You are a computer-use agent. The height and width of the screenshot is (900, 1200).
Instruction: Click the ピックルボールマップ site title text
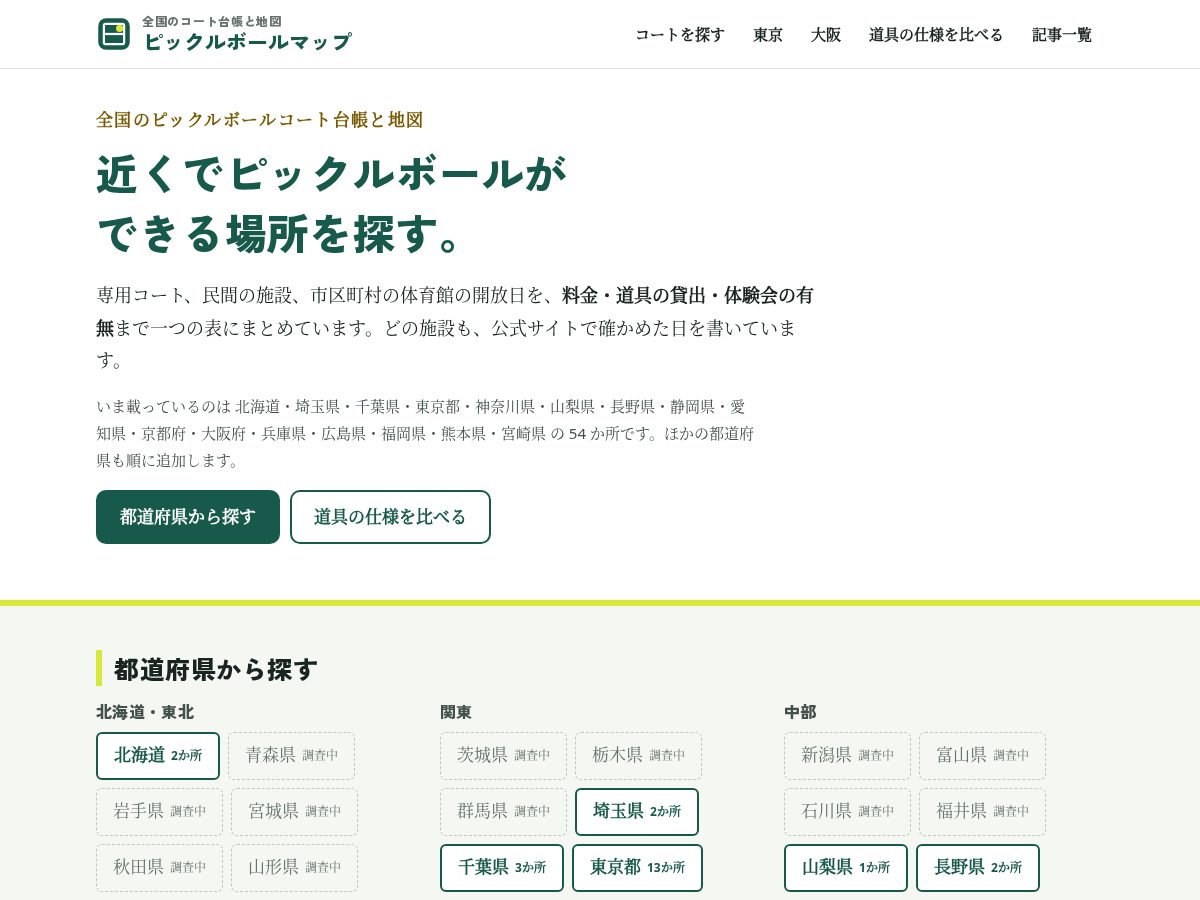247,42
